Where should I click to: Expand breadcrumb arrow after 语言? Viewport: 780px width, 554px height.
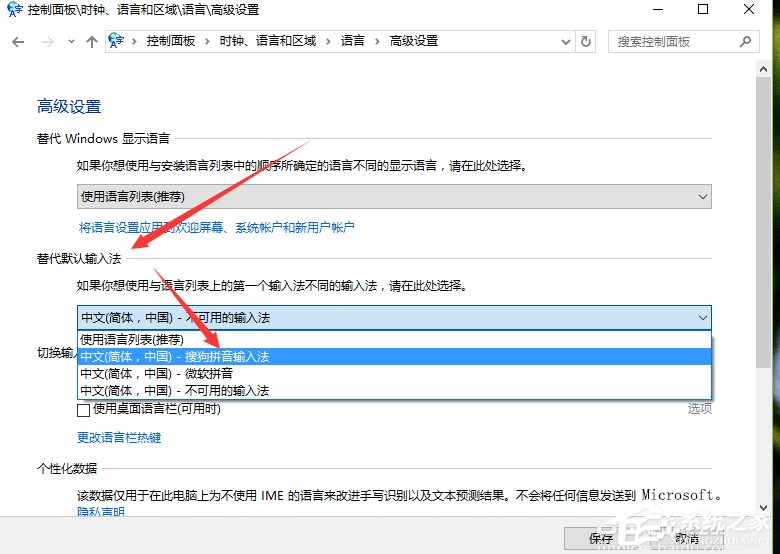coord(377,42)
